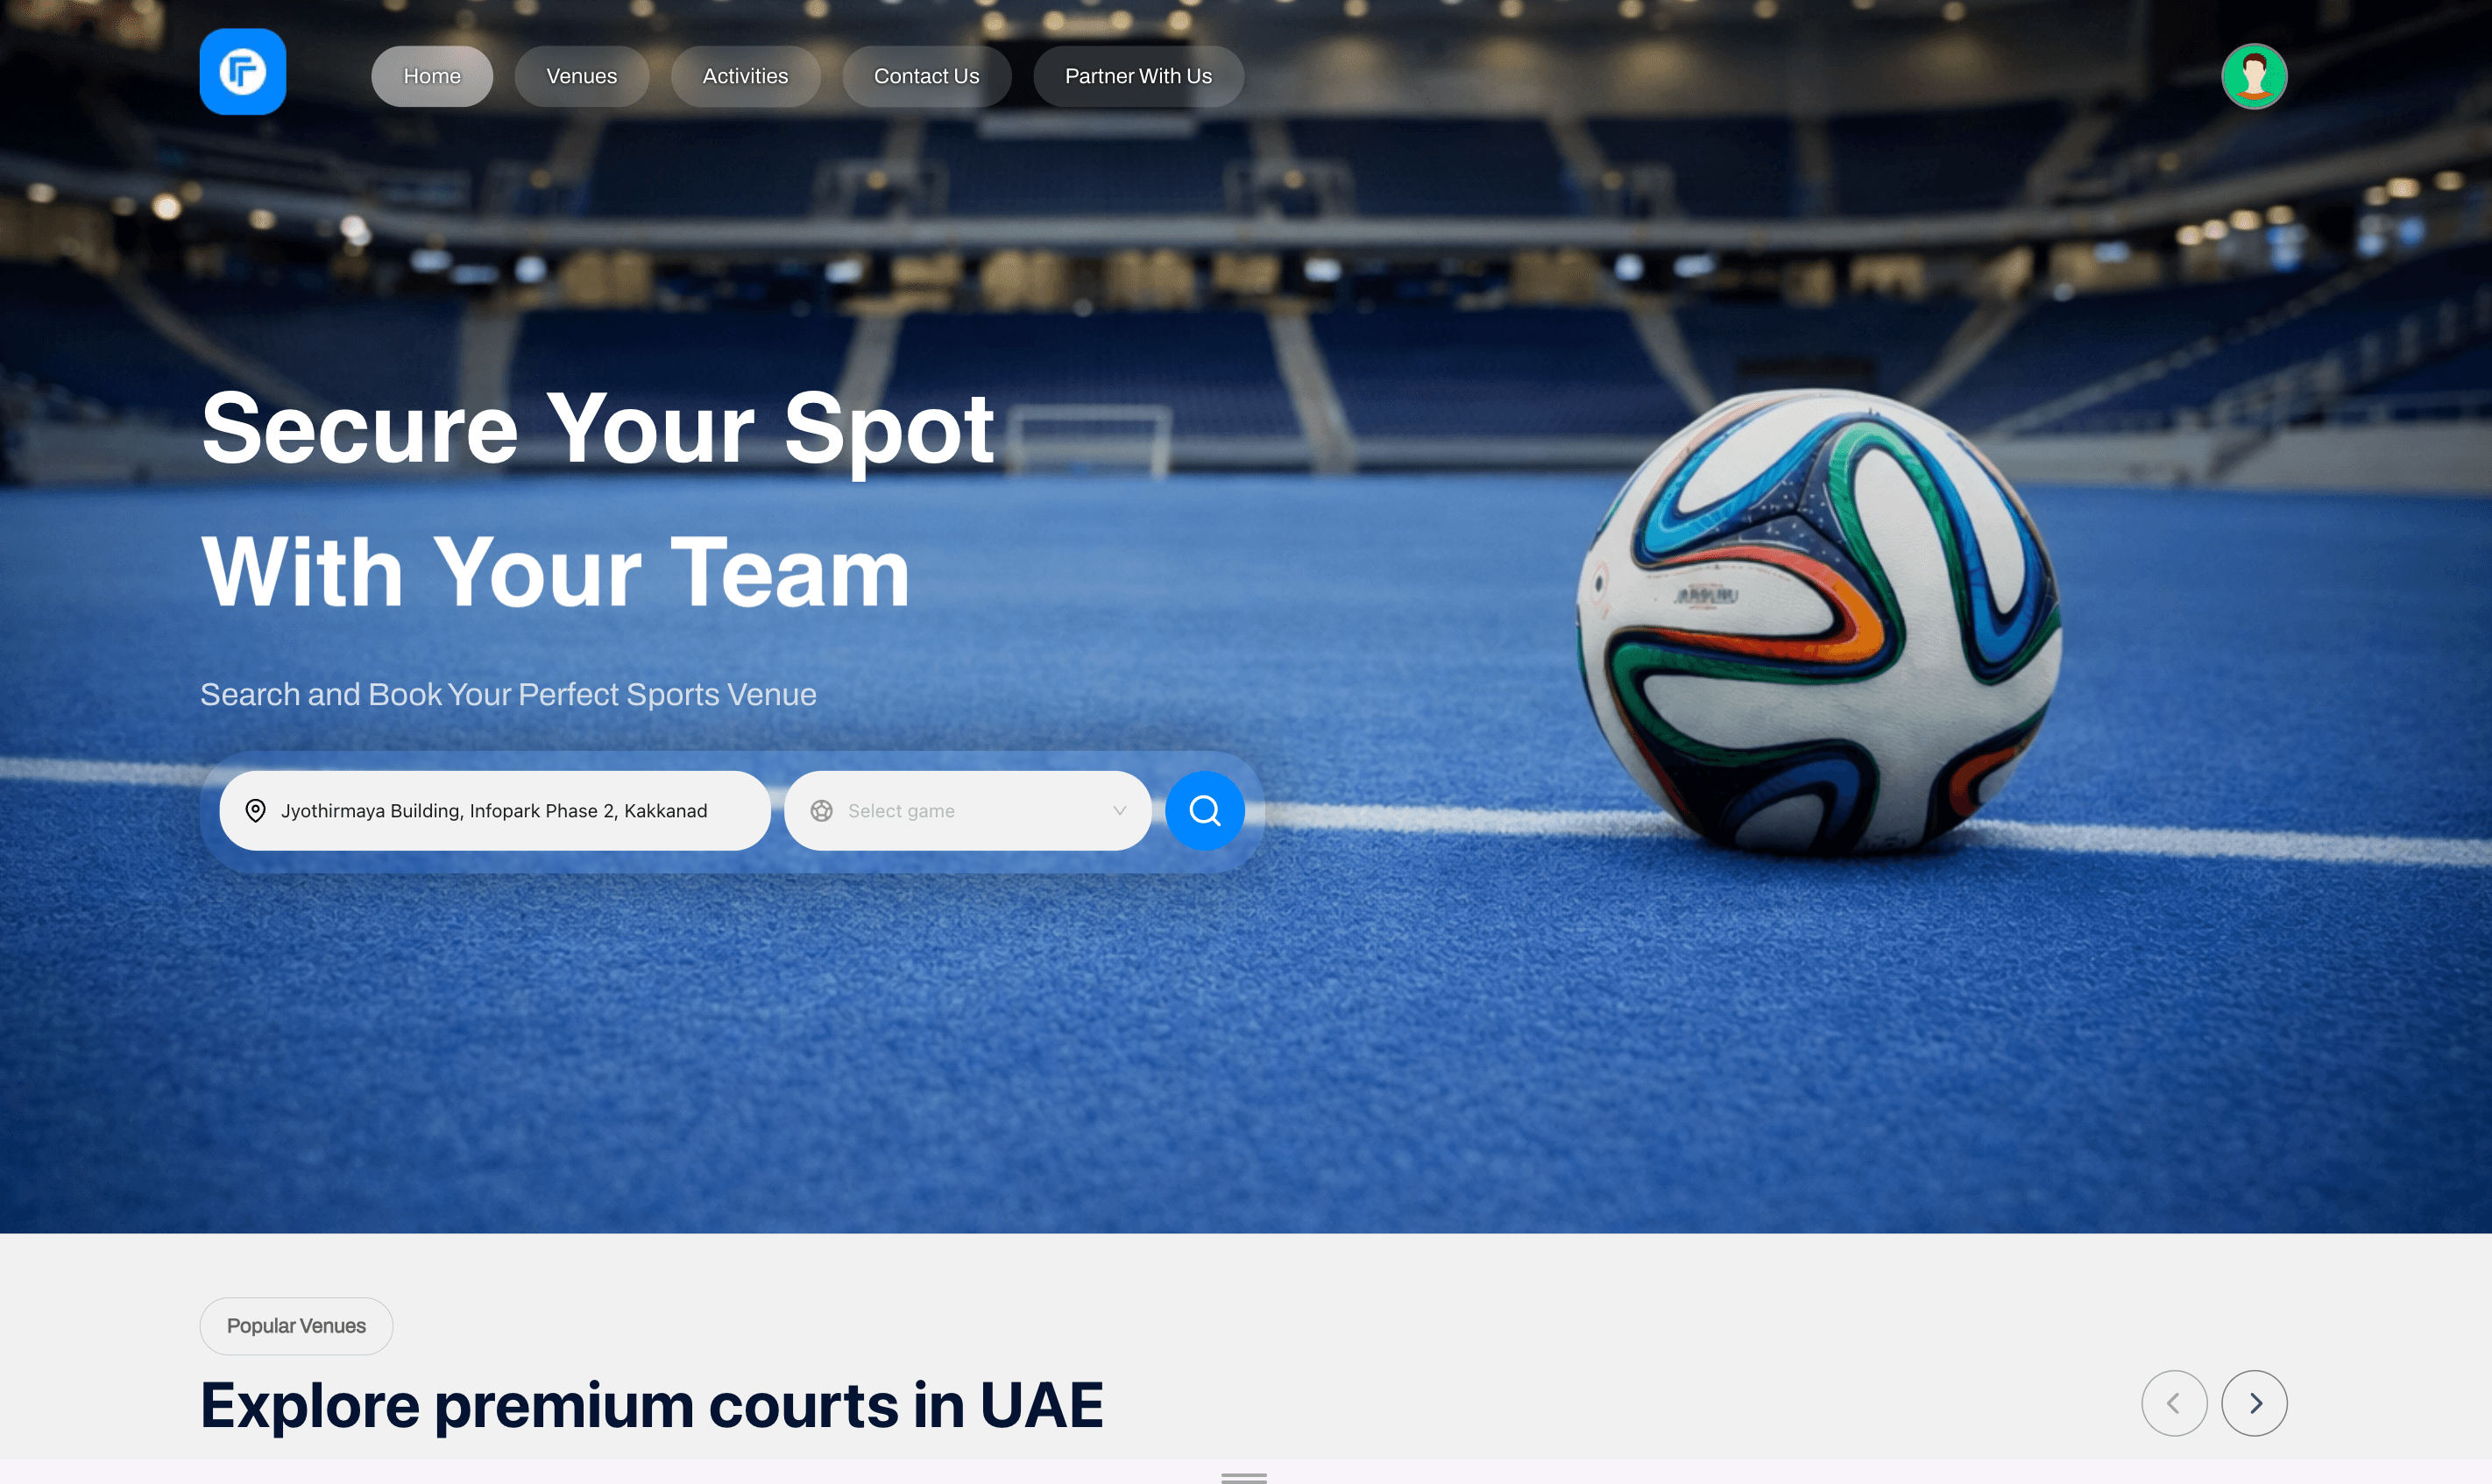Click Partner With Us link
This screenshot has width=2492, height=1484.
[1138, 76]
